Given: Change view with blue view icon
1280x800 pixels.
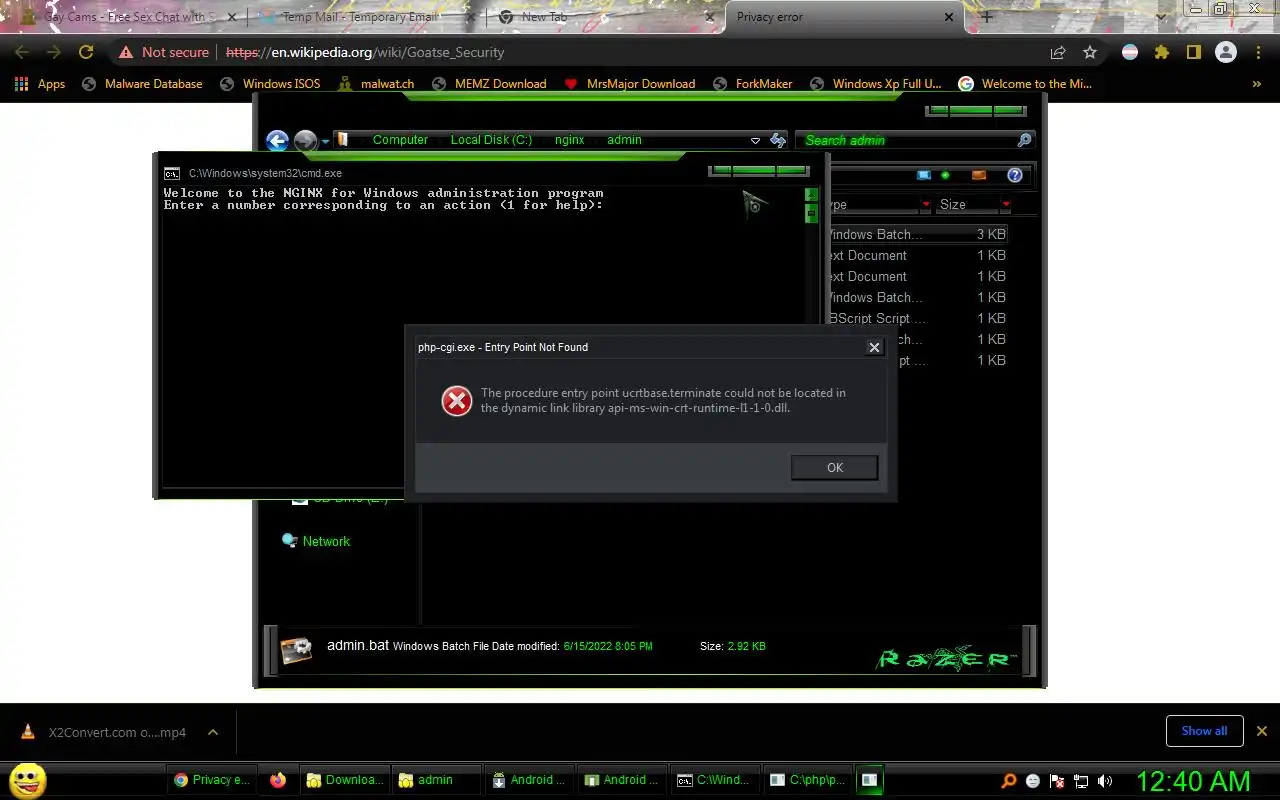Looking at the screenshot, I should coord(924,175).
